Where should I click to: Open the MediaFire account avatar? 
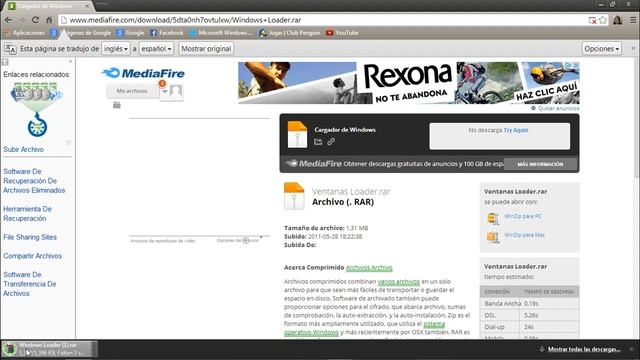[176, 91]
